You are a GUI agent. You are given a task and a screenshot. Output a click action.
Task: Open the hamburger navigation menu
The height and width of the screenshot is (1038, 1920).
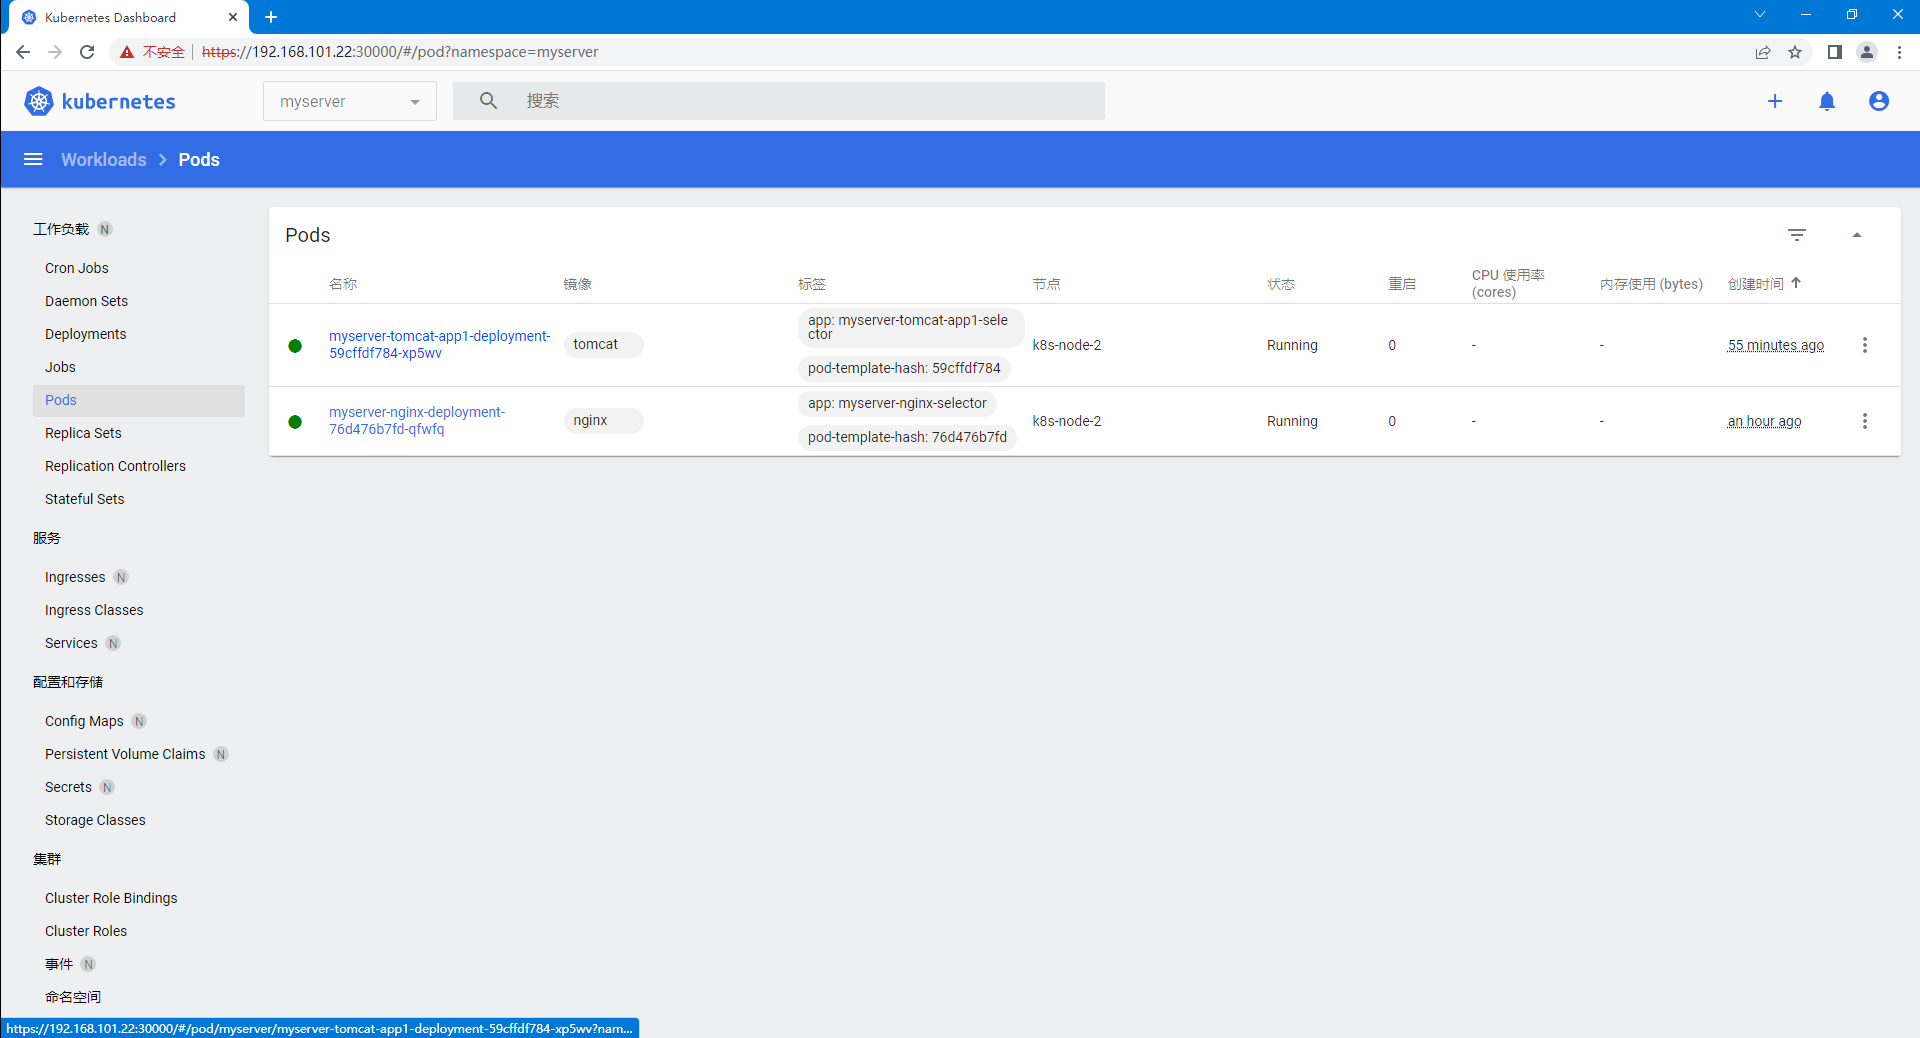click(x=33, y=159)
